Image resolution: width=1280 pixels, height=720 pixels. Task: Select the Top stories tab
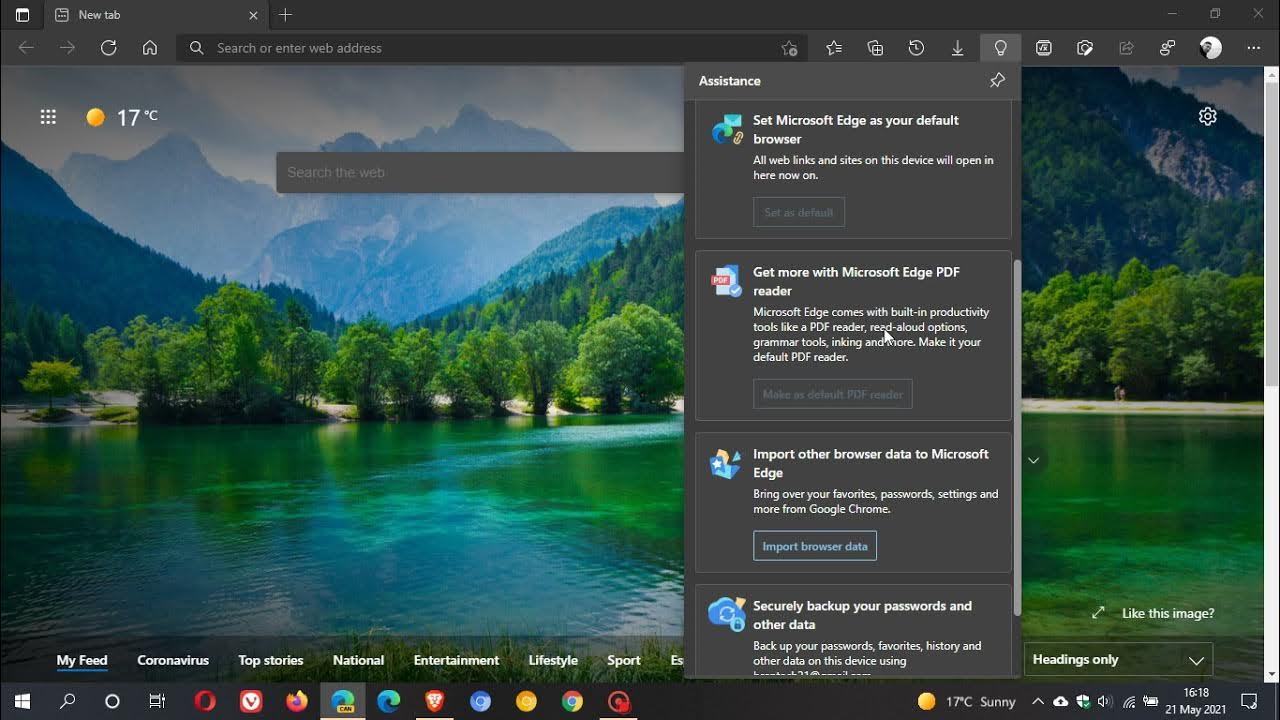[x=271, y=660]
